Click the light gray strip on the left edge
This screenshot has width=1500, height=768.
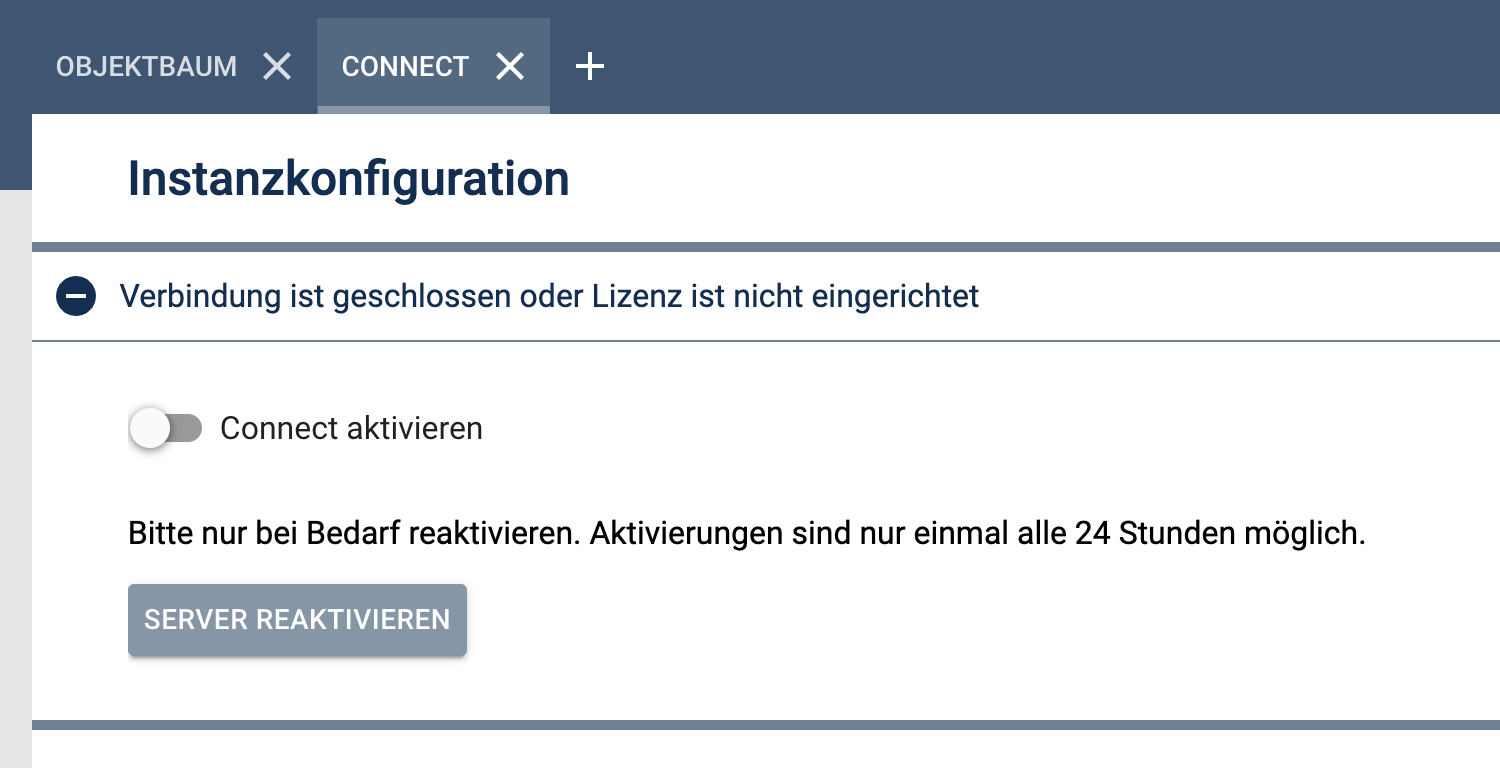point(15,478)
